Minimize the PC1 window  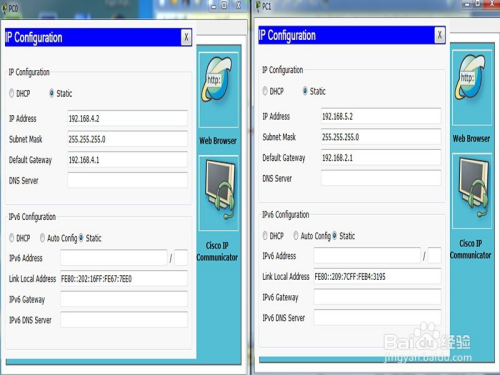(468, 4)
